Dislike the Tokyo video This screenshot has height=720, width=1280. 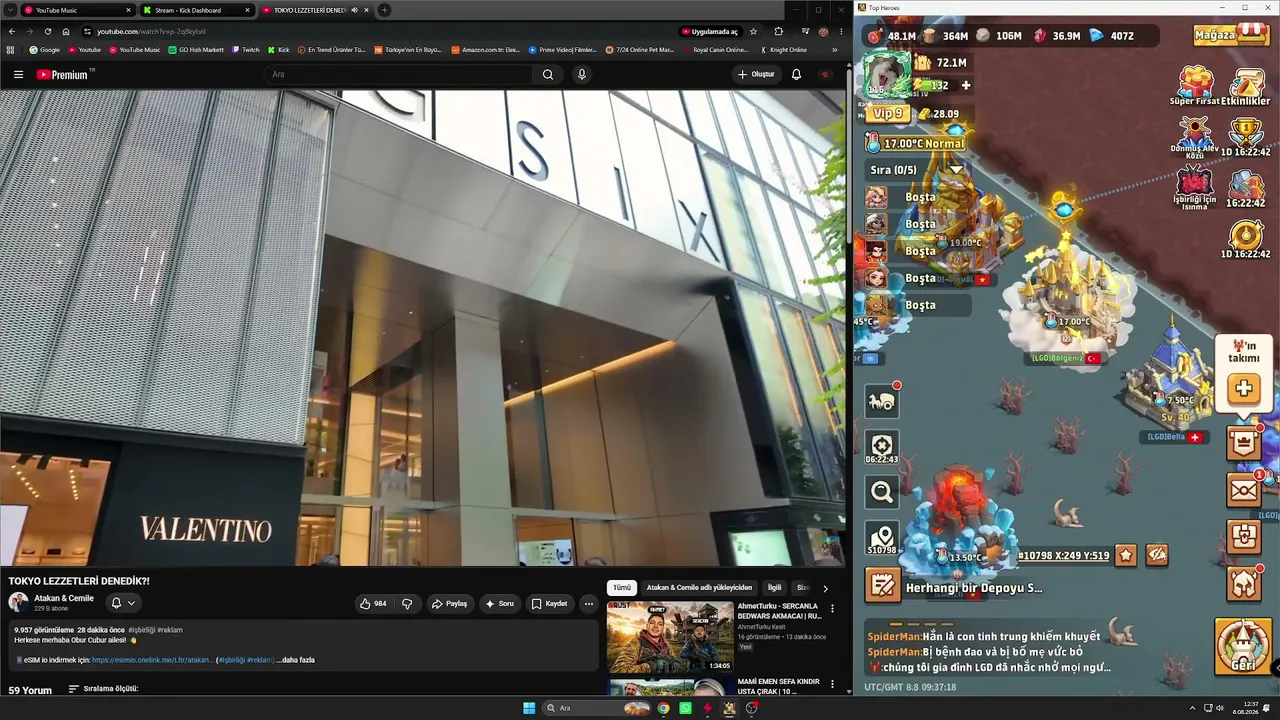(x=407, y=604)
